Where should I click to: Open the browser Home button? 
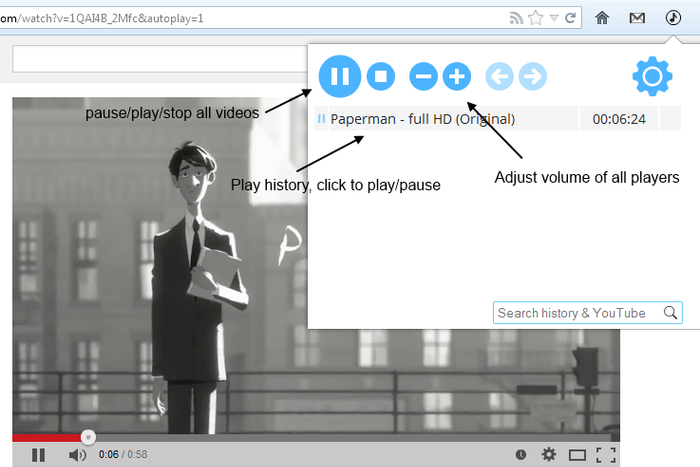click(602, 17)
